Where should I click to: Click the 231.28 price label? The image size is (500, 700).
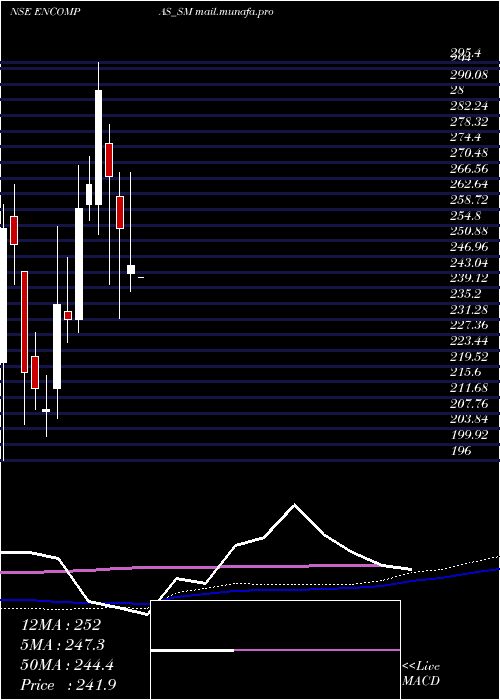pos(469,310)
